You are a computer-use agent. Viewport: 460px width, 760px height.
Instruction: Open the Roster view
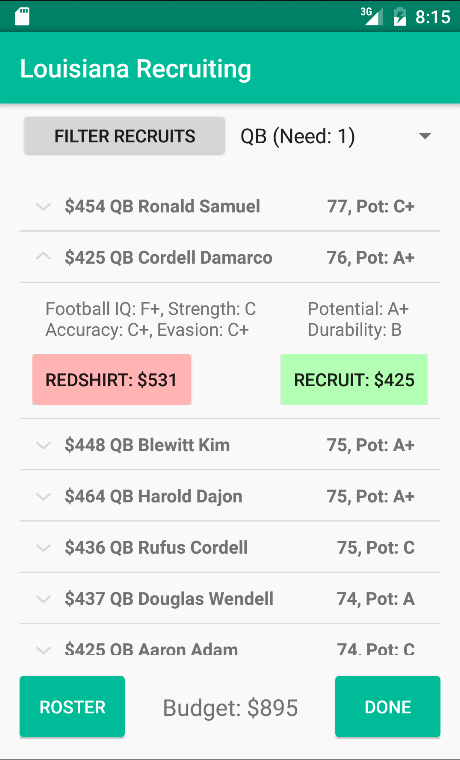[x=72, y=707]
